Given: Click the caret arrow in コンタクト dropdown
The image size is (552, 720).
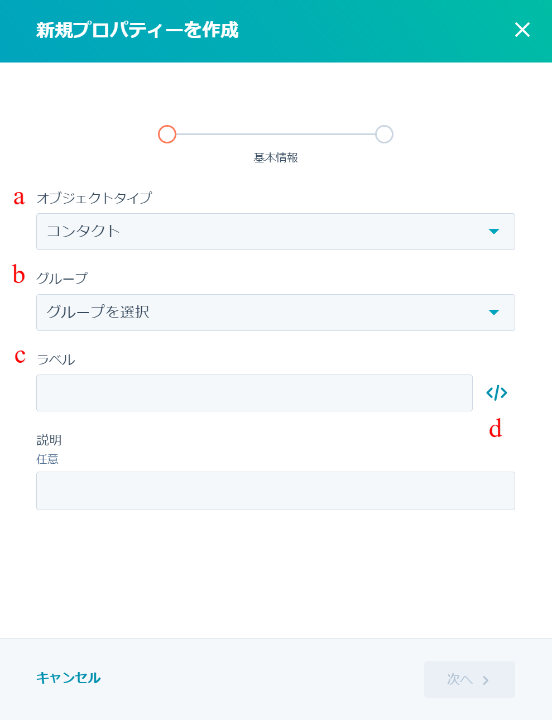Looking at the screenshot, I should tap(494, 231).
